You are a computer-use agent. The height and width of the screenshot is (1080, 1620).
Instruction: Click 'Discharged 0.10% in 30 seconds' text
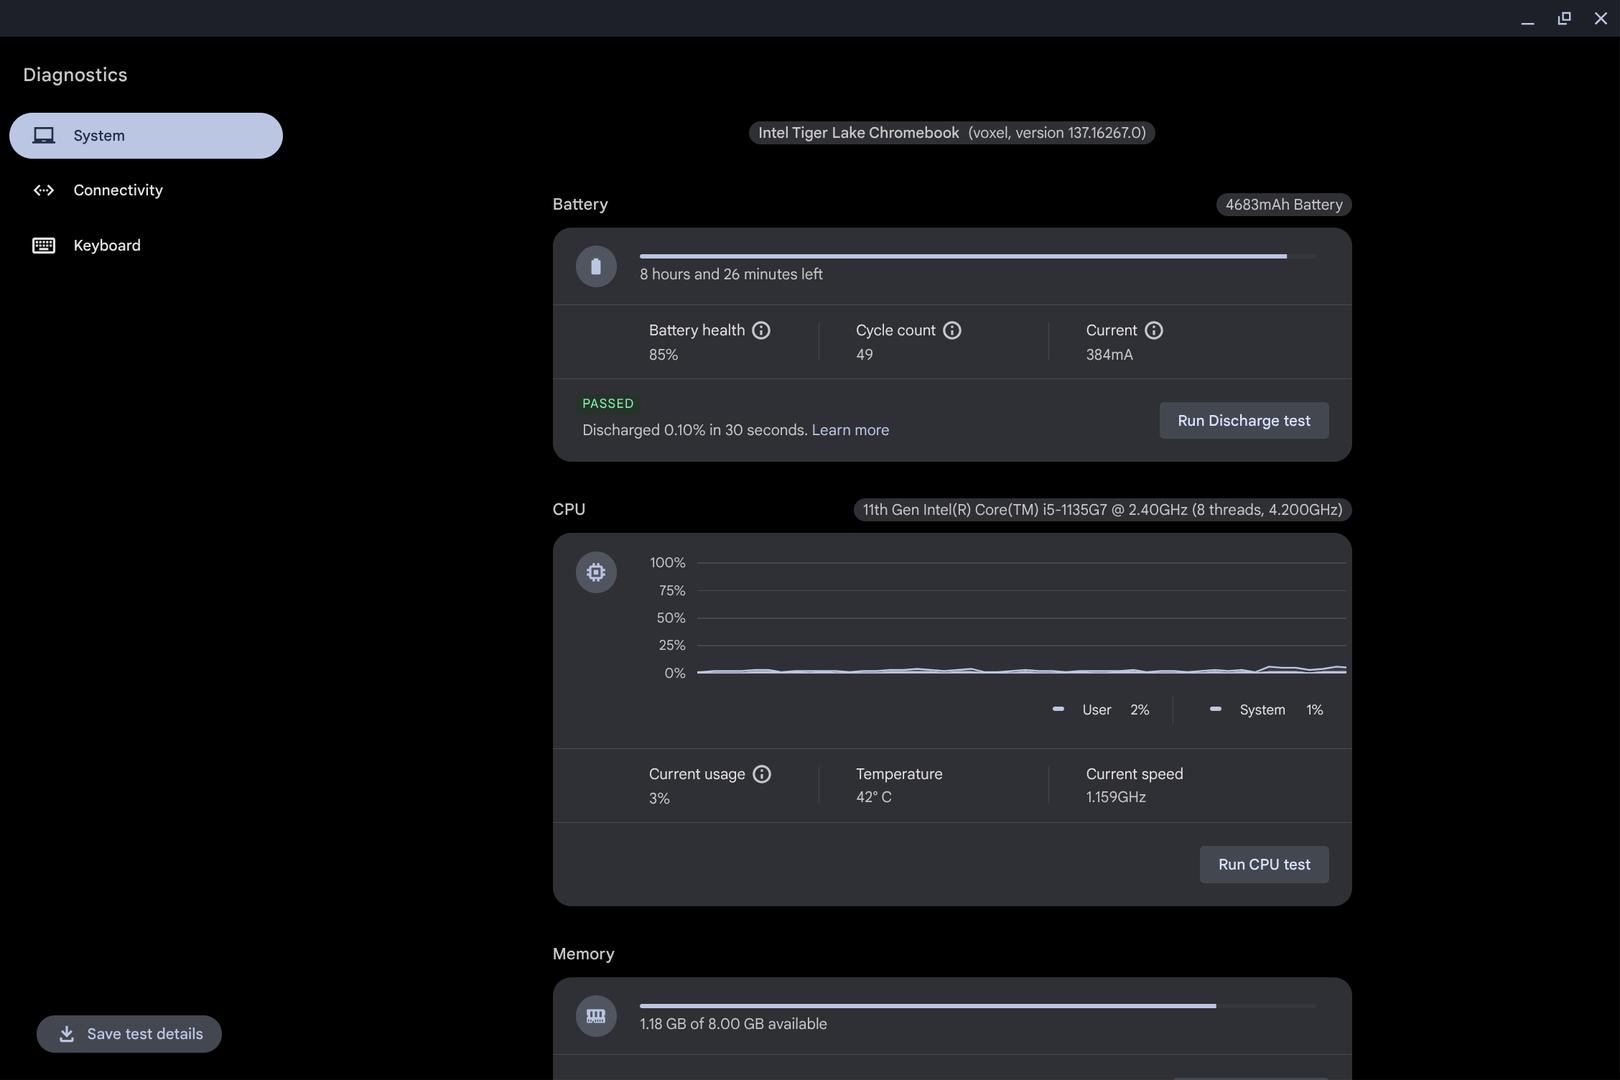point(695,430)
